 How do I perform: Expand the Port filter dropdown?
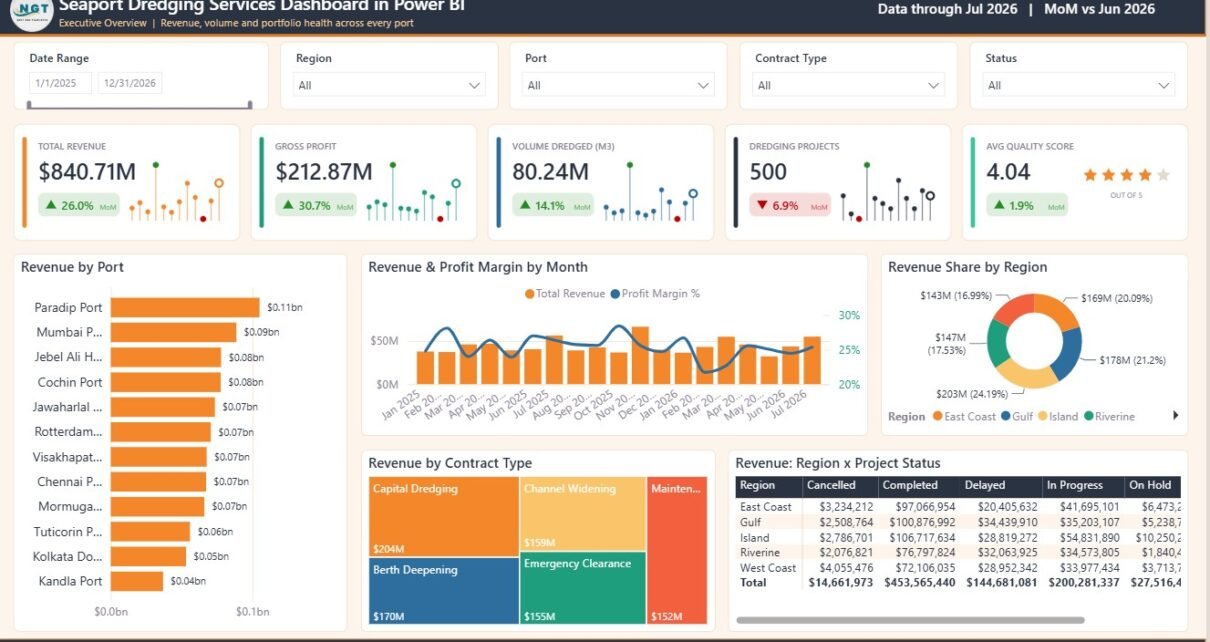619,85
